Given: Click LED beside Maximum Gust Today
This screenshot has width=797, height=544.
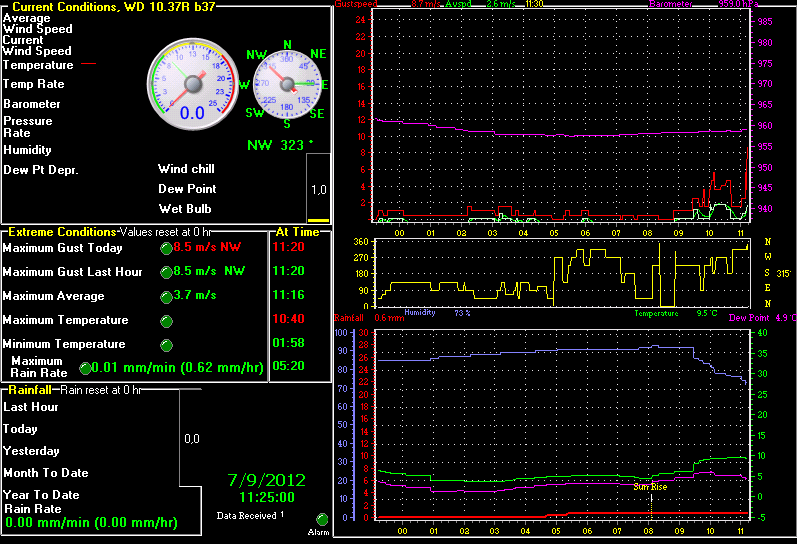Looking at the screenshot, I should pyautogui.click(x=166, y=248).
